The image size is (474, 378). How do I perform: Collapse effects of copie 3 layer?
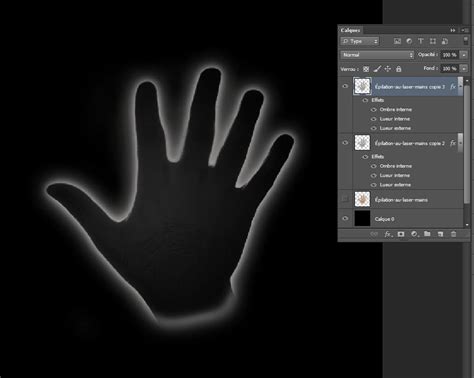tap(460, 87)
